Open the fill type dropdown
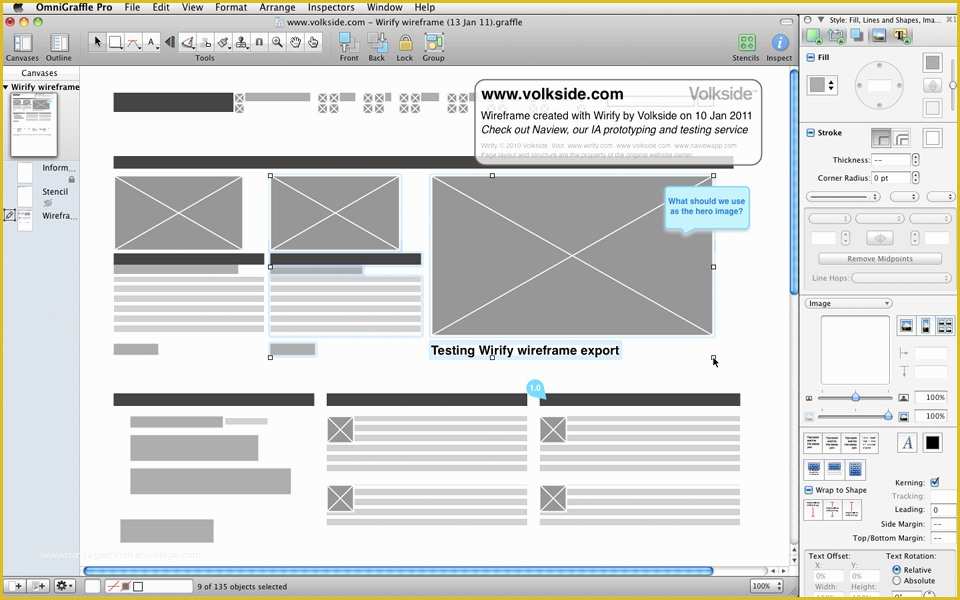Screen dimensions: 960x600 coord(822,85)
